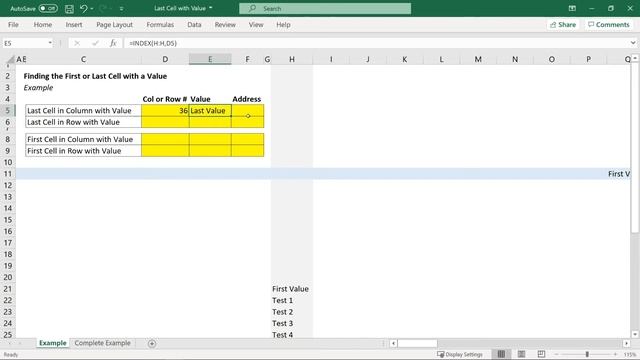Viewport: 640px width, 360px height.
Task: Open the Undo history dropdown arrow
Action: pyautogui.click(x=92, y=9)
